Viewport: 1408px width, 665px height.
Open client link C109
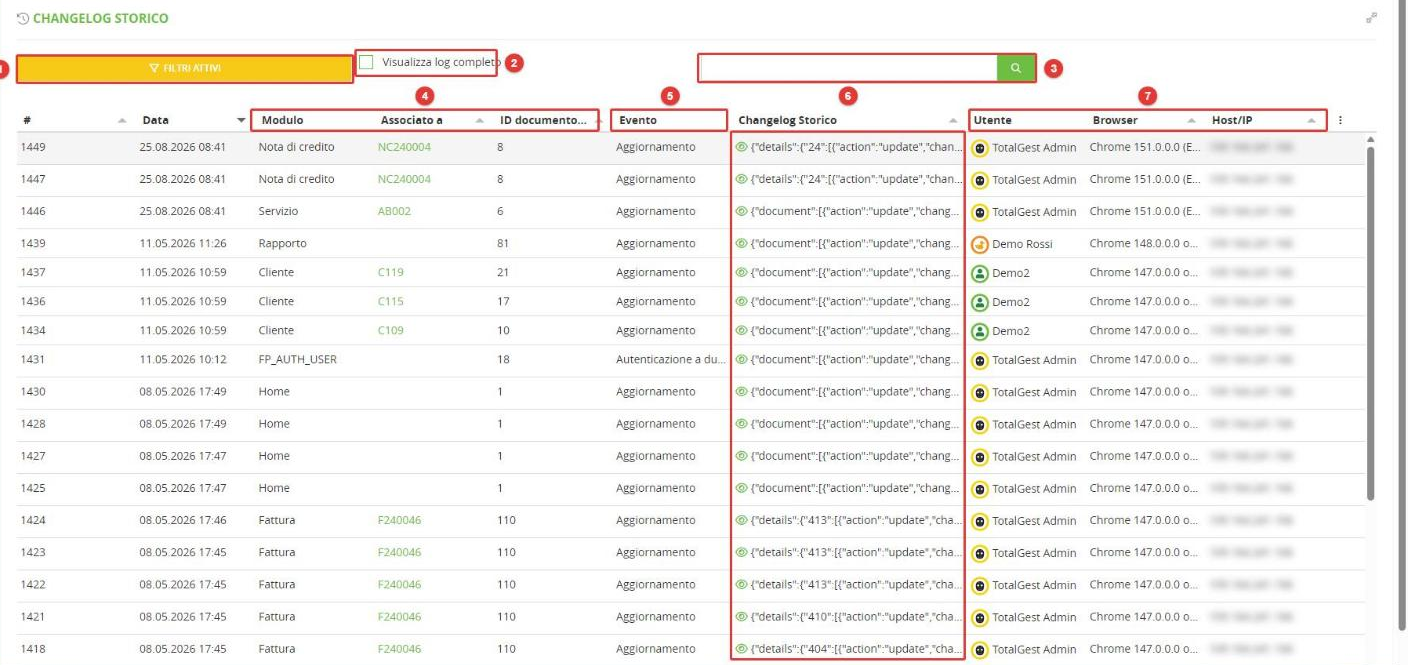(x=390, y=331)
